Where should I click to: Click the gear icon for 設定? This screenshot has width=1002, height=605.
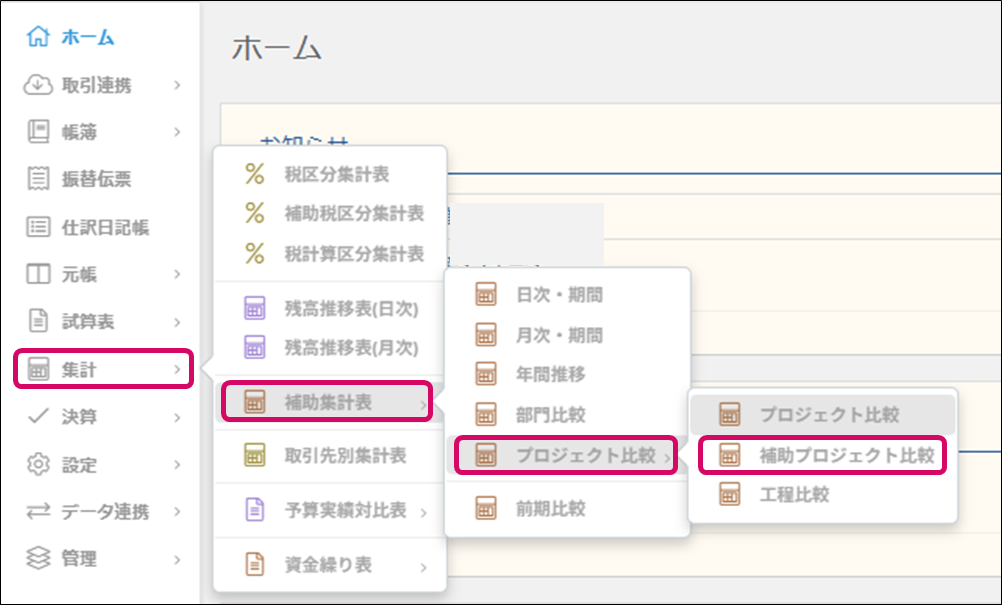[38, 465]
